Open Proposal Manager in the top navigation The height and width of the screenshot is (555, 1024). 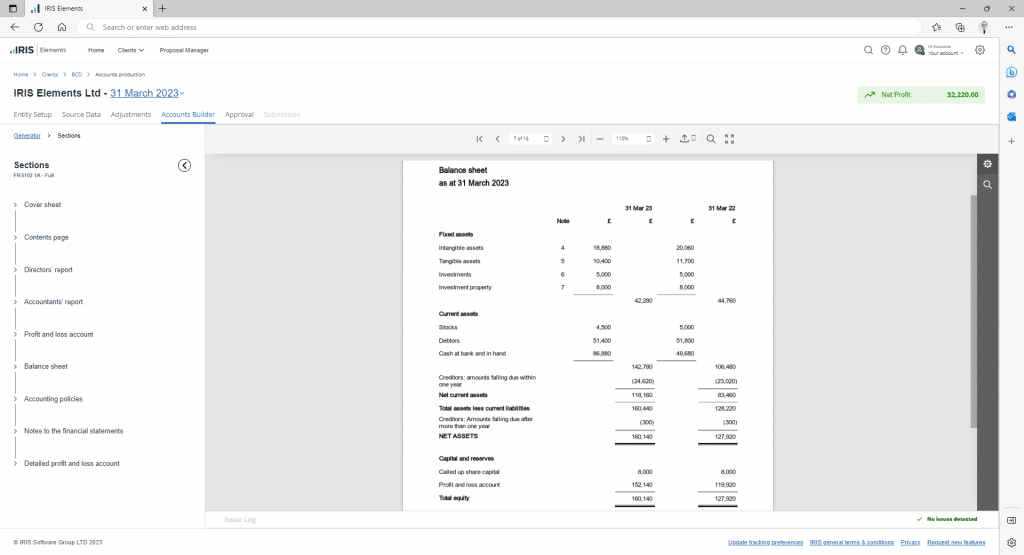(184, 50)
